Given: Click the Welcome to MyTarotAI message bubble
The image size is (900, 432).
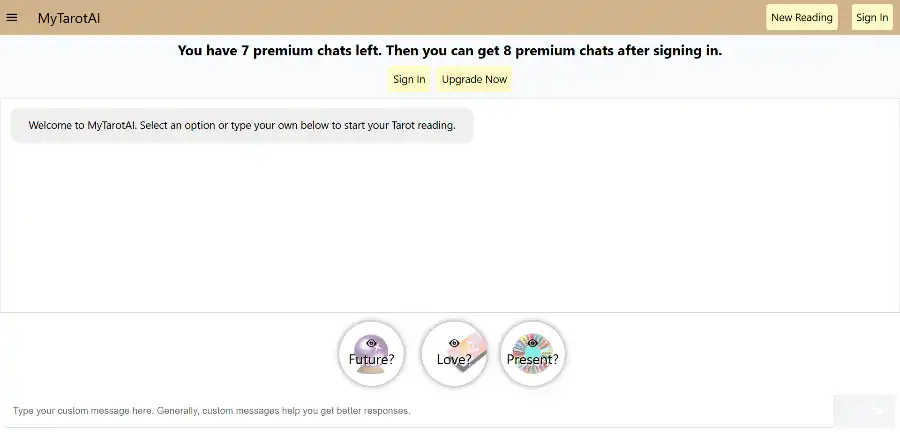Looking at the screenshot, I should coord(242,125).
